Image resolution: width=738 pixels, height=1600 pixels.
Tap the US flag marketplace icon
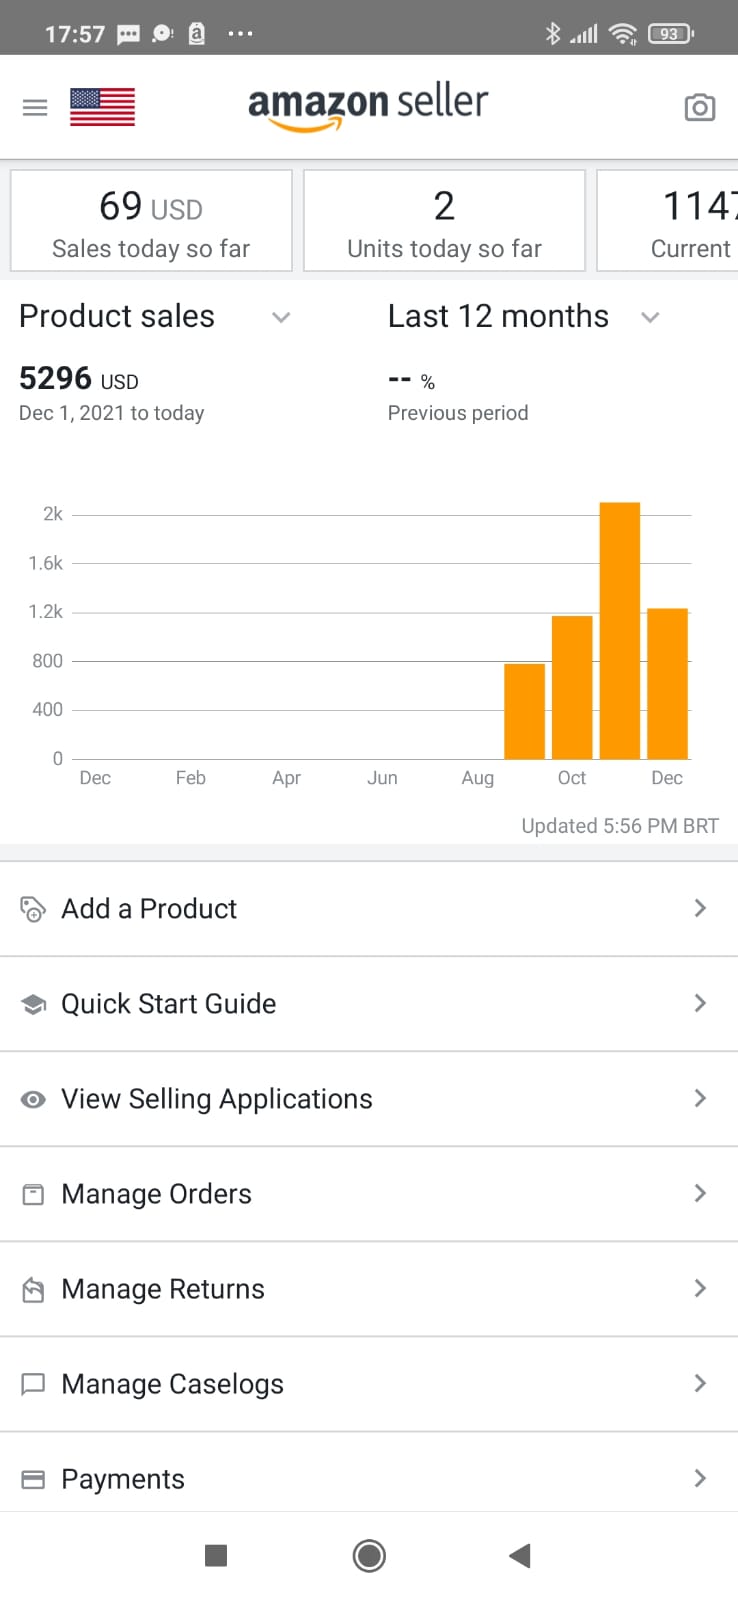click(x=102, y=107)
